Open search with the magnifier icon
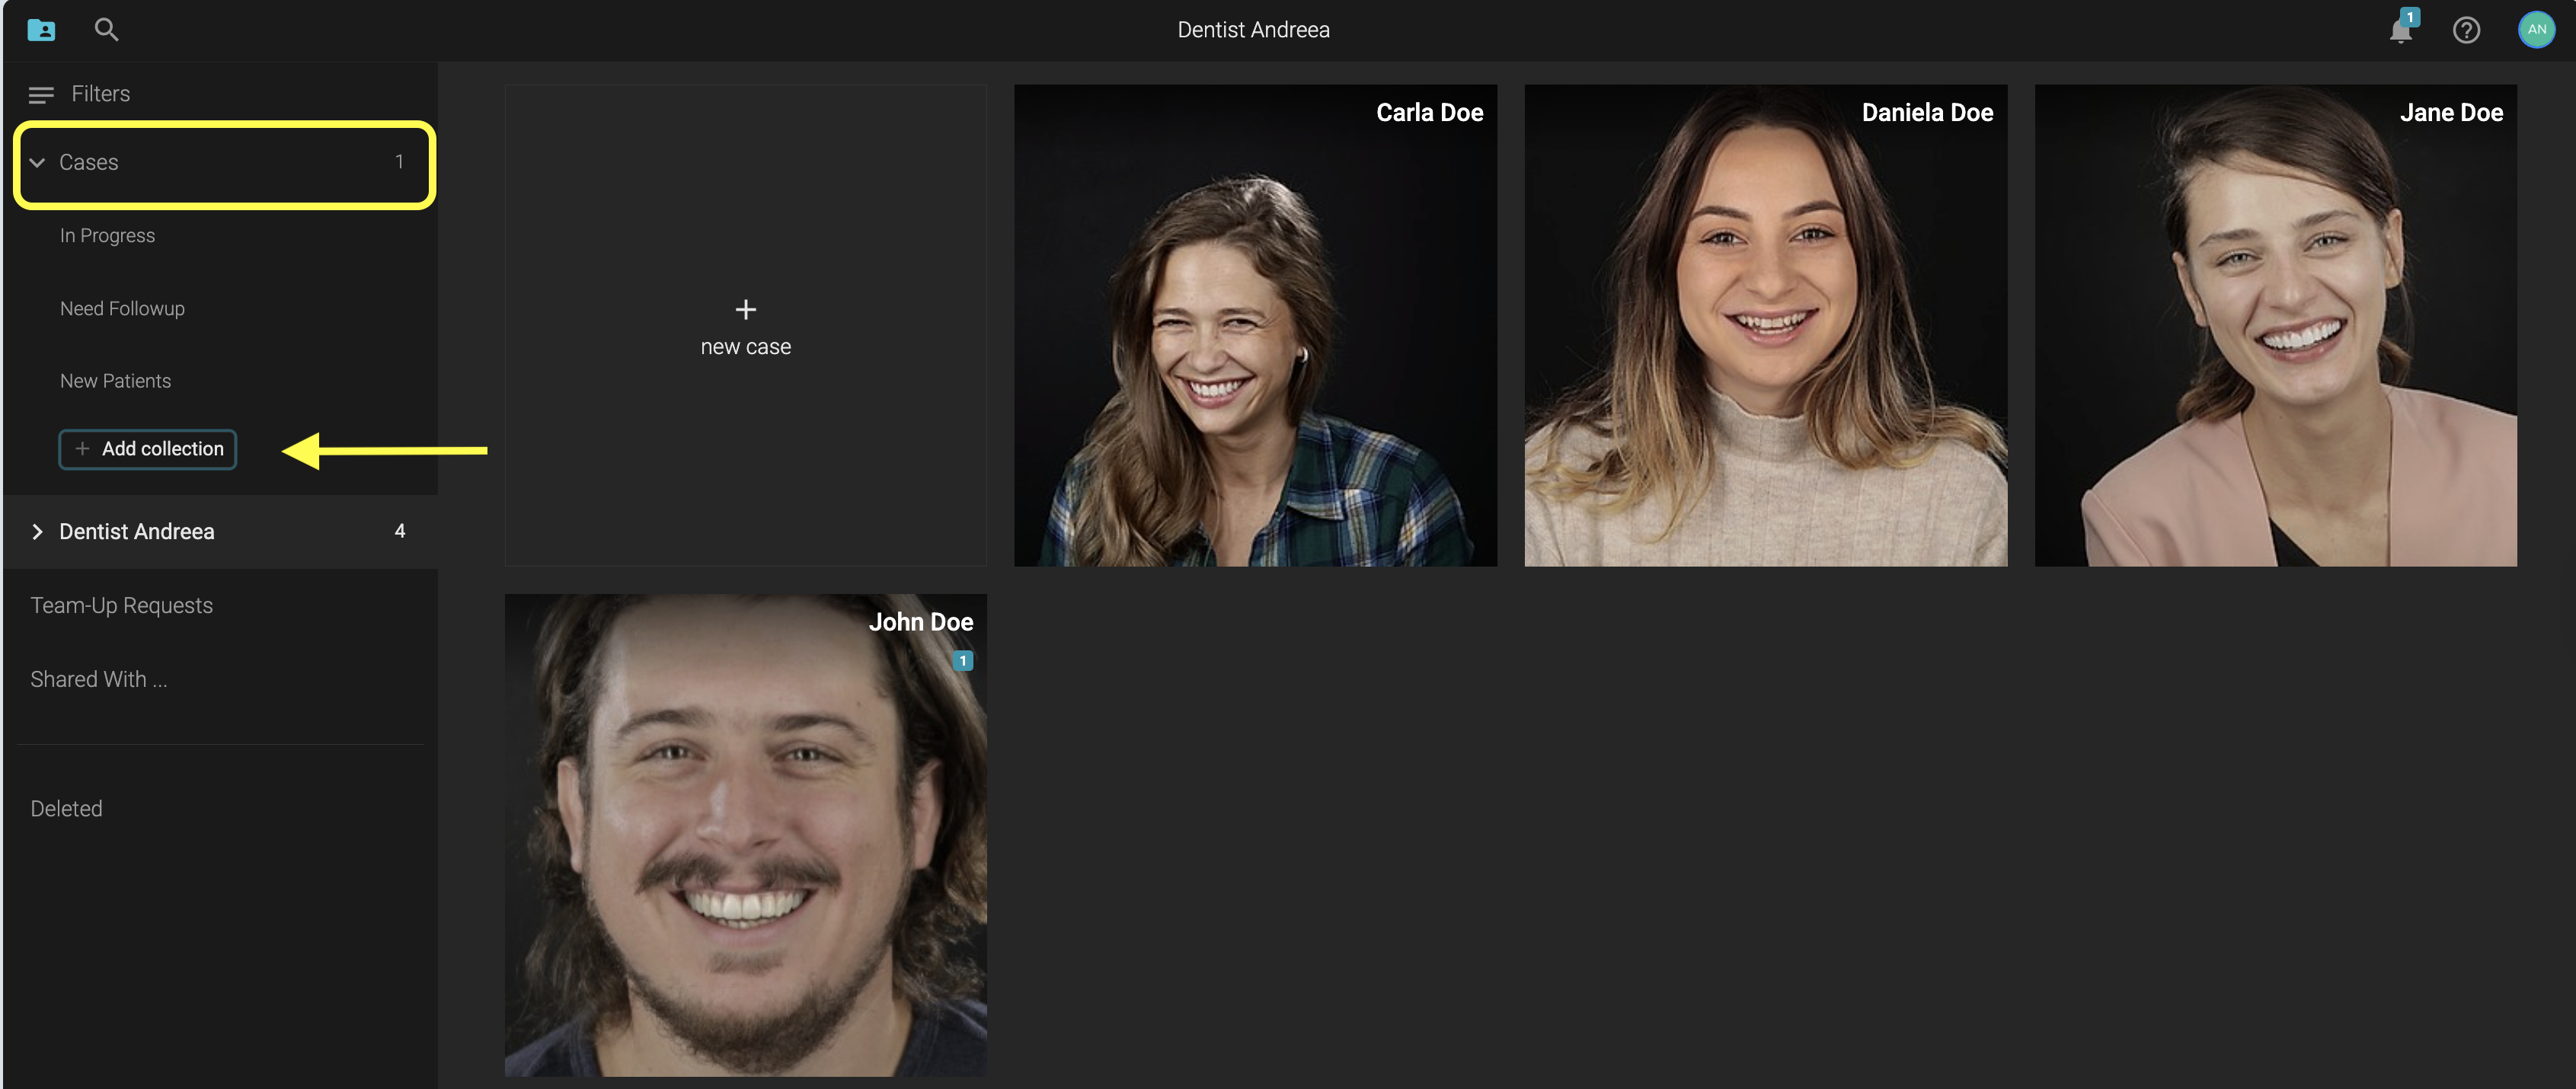The height and width of the screenshot is (1089, 2576). click(106, 30)
